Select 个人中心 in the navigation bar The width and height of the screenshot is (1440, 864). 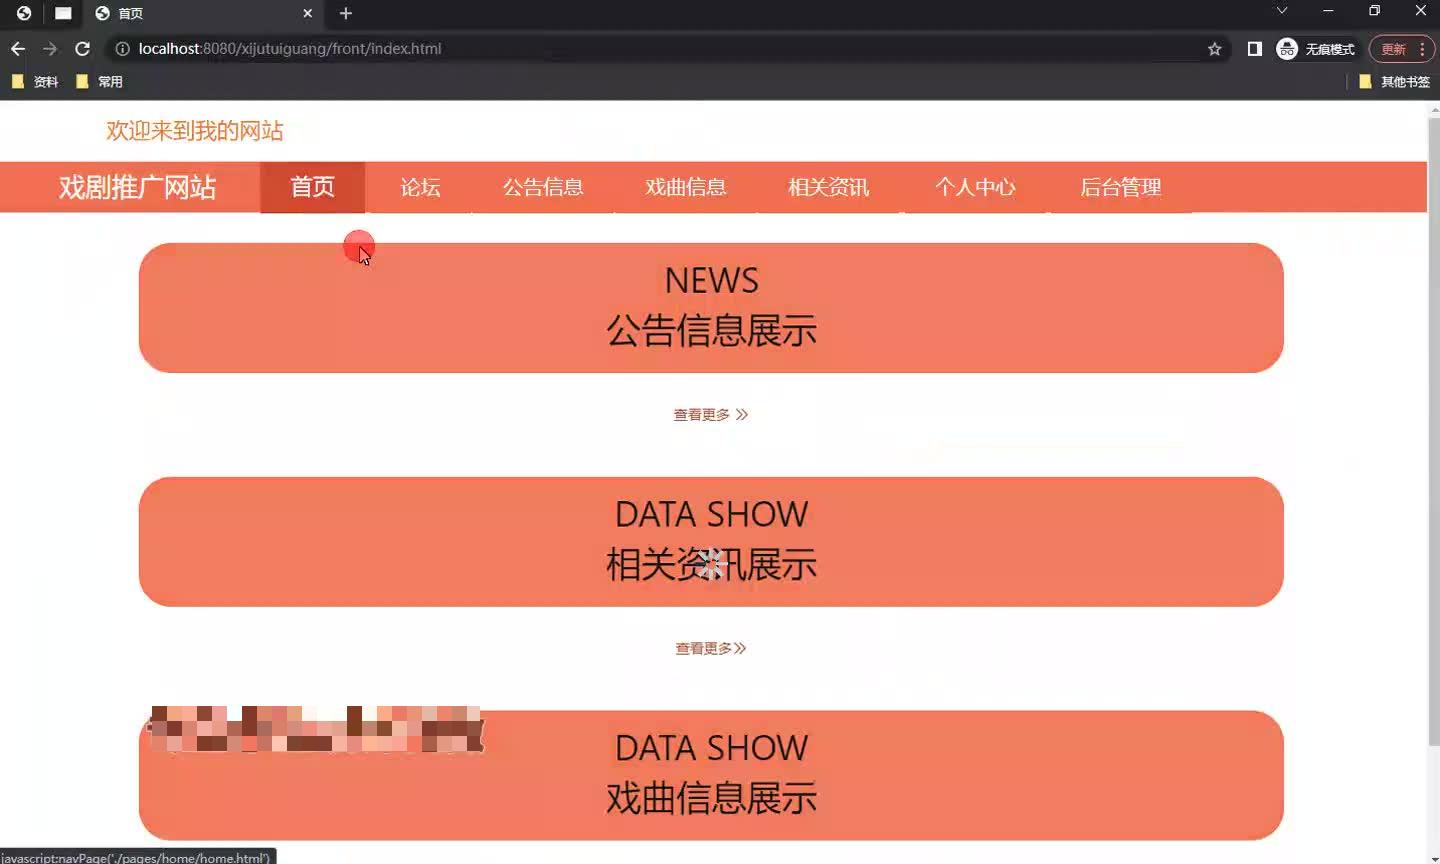(975, 187)
